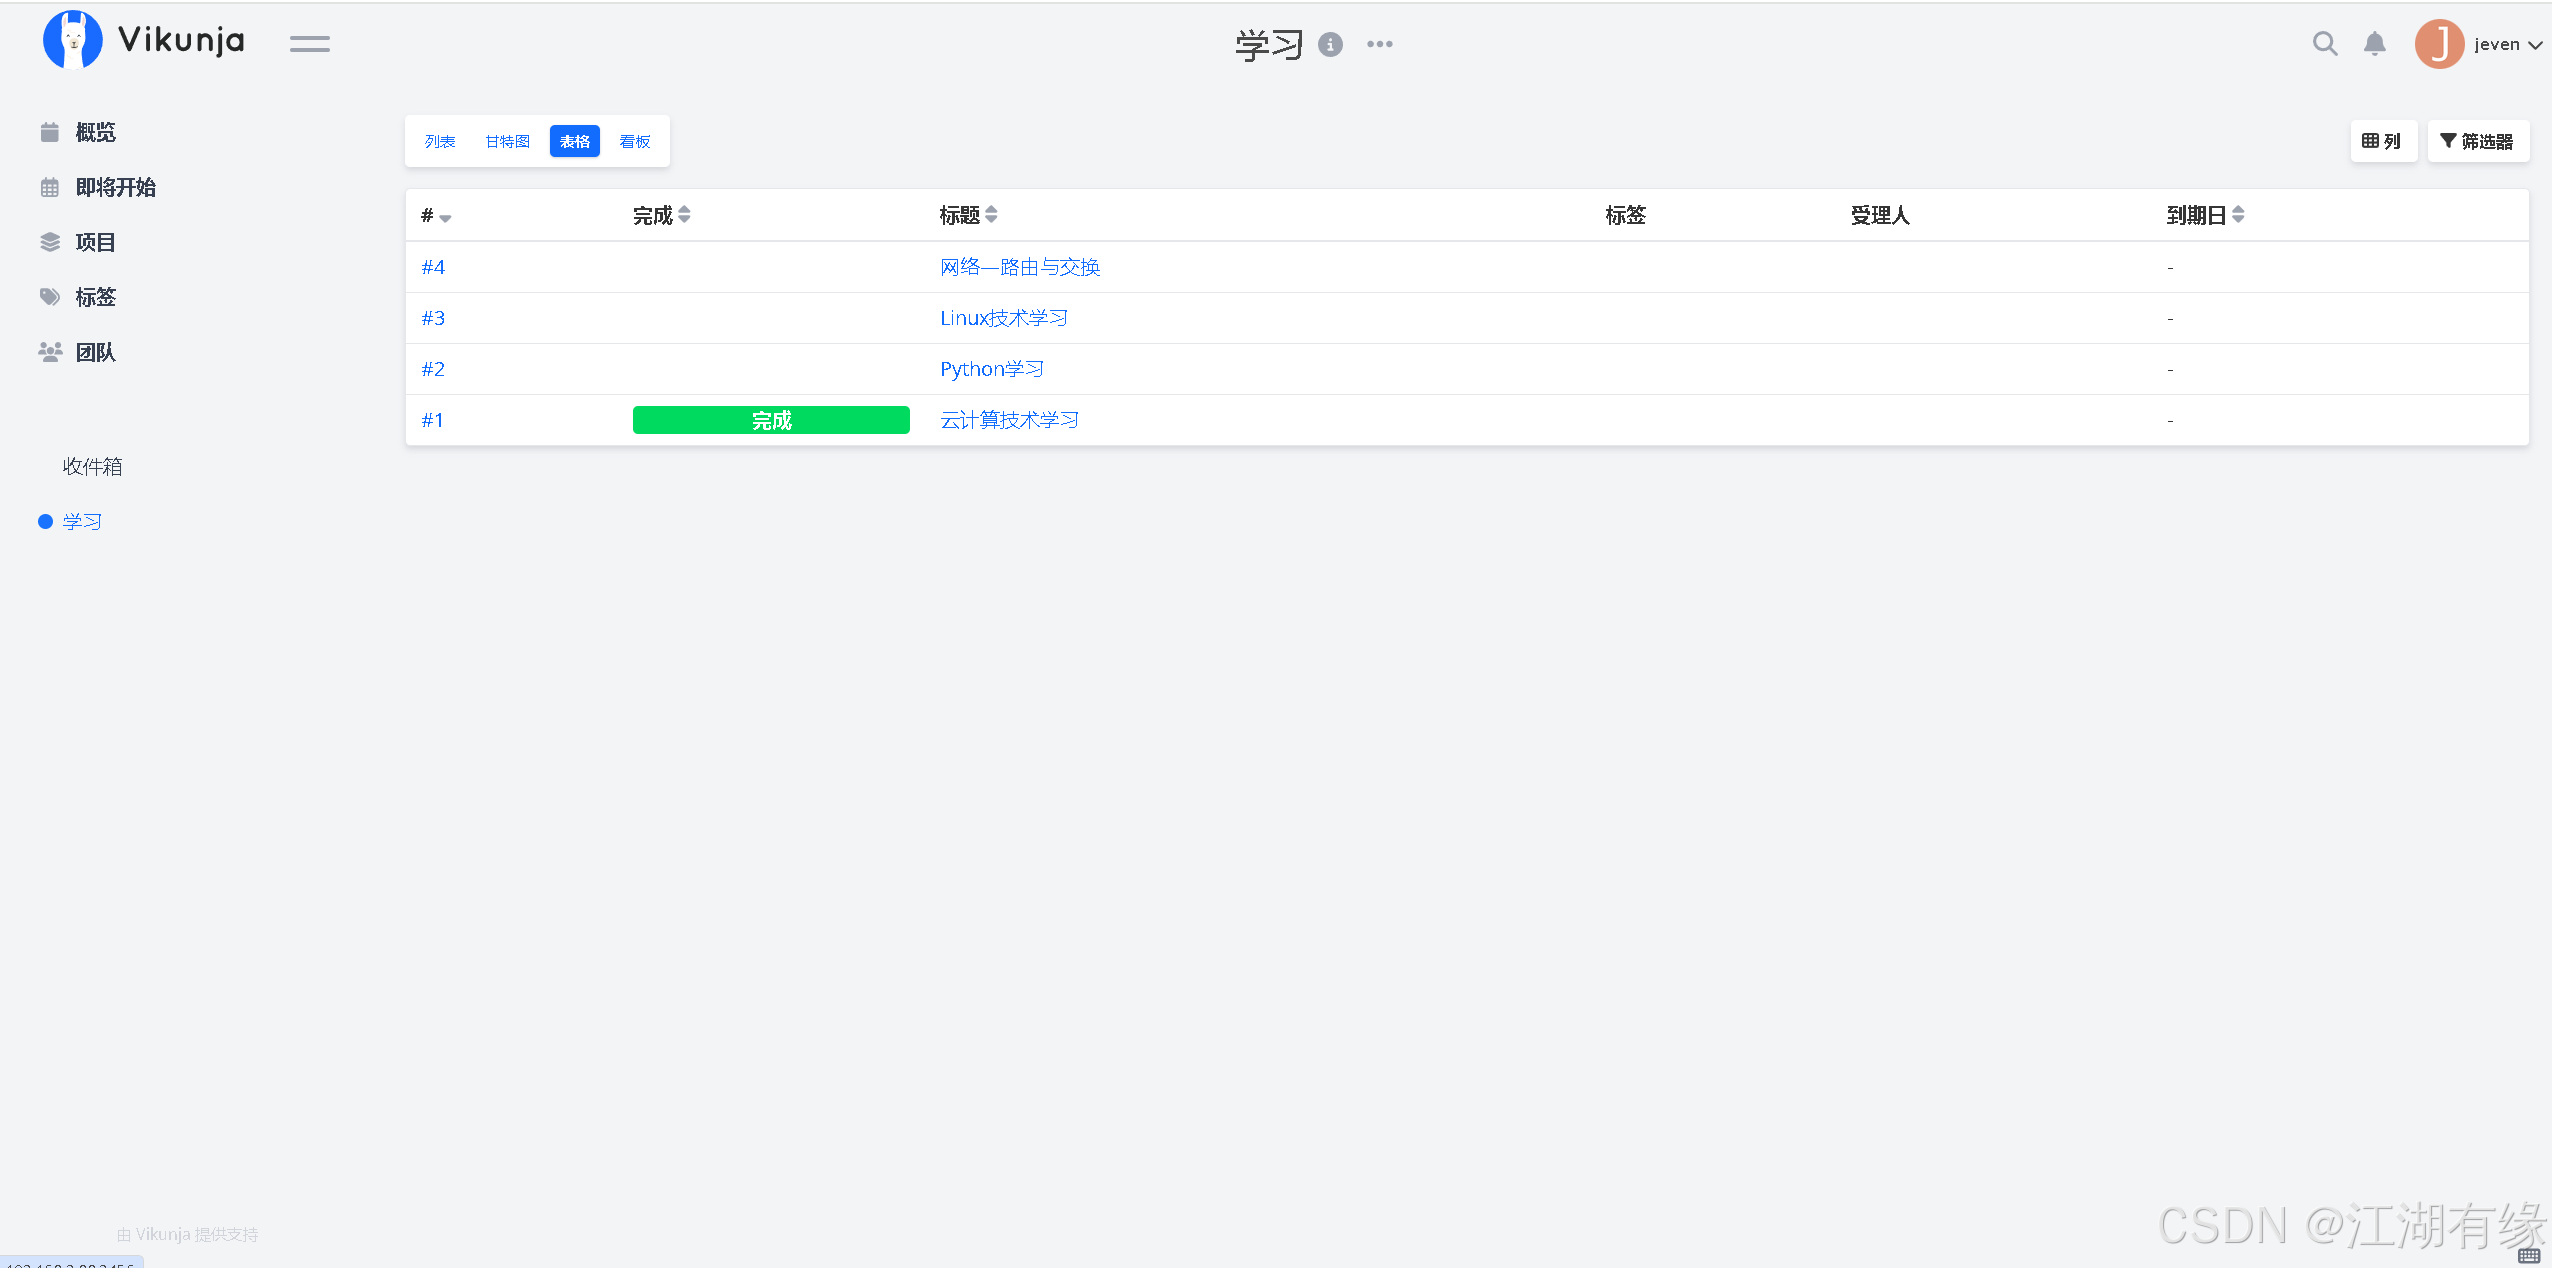Click the 学习 page title

click(1269, 45)
